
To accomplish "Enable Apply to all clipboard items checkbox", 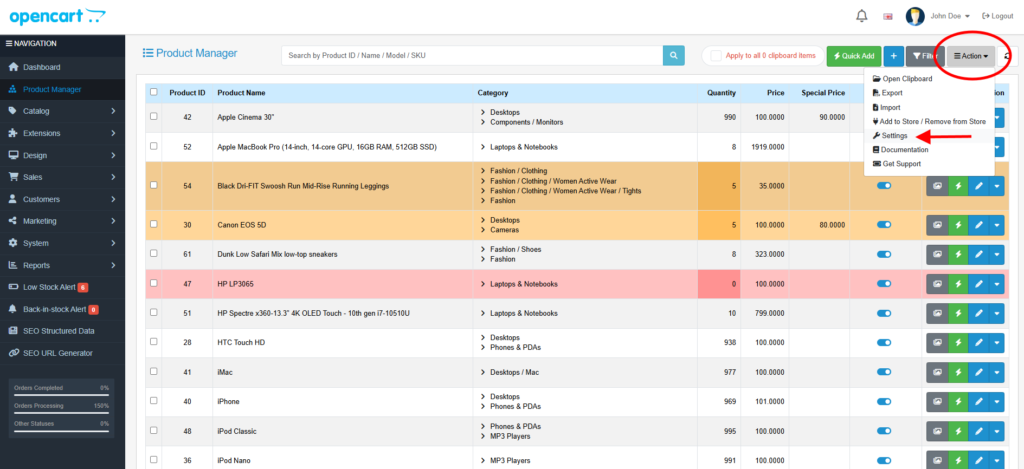I will [716, 56].
